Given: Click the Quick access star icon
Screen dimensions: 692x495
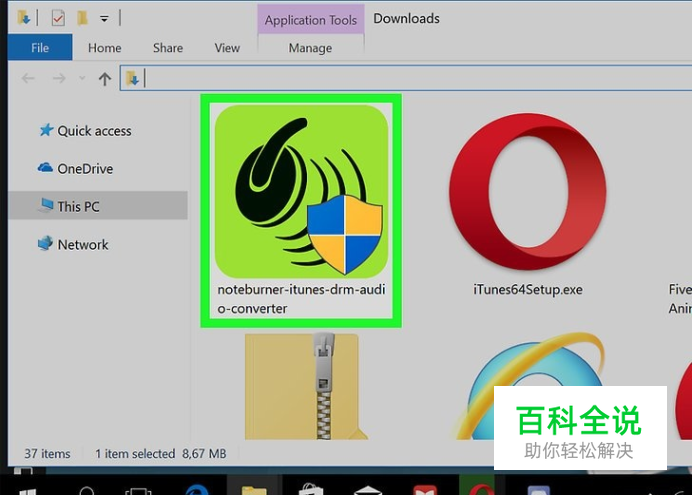Looking at the screenshot, I should [46, 130].
